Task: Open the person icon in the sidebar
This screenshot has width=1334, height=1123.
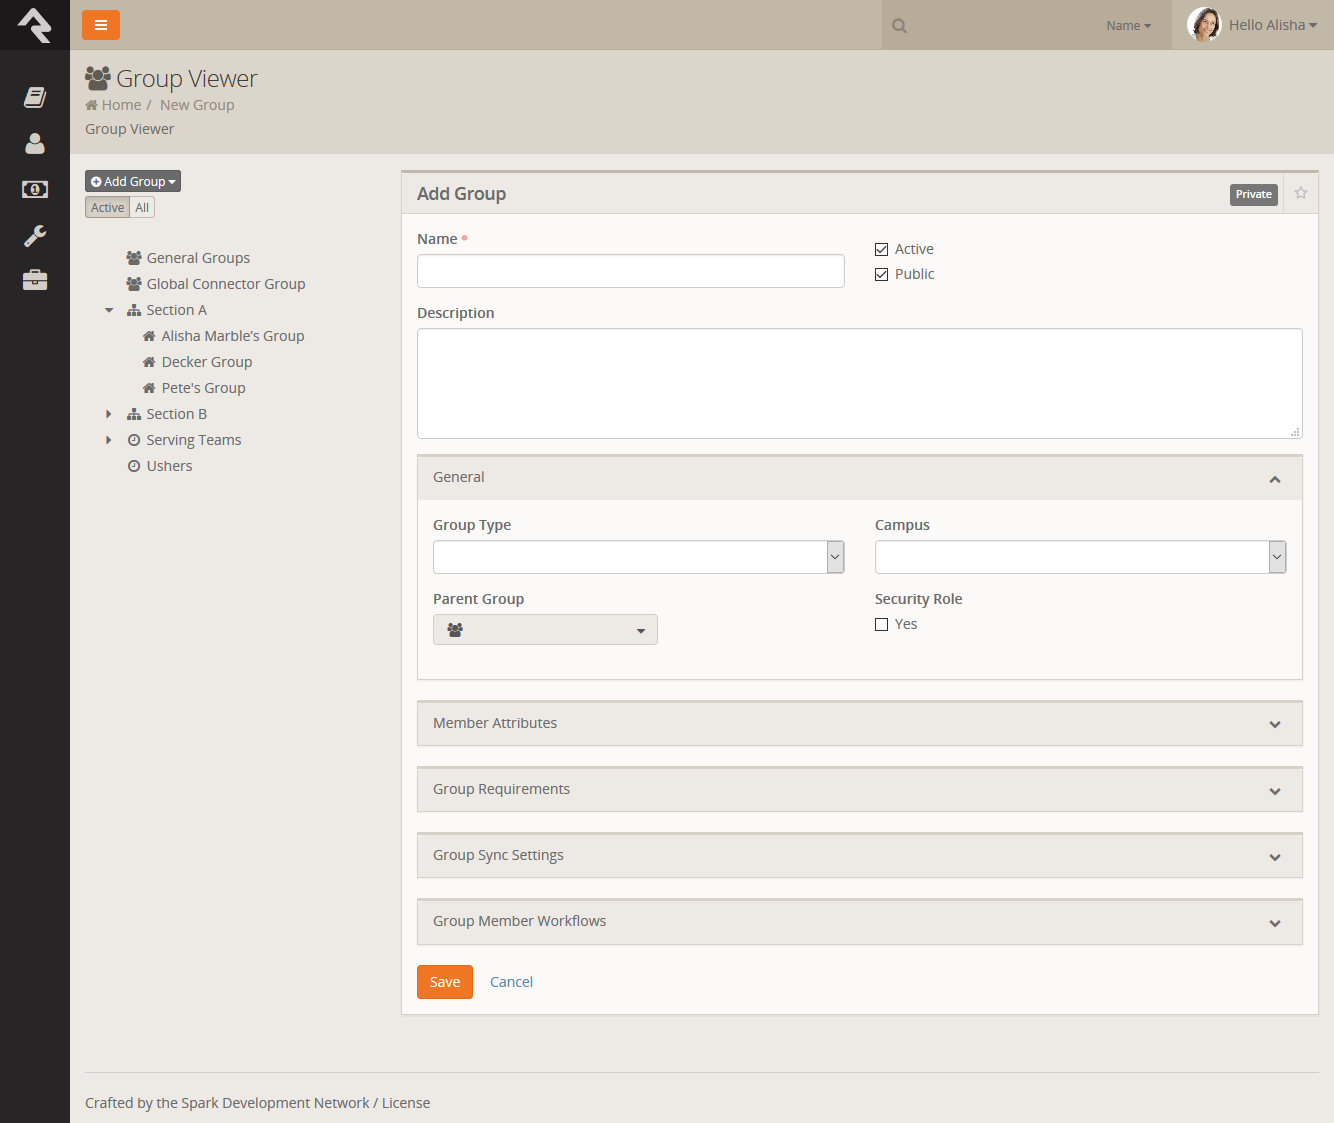Action: pos(35,144)
